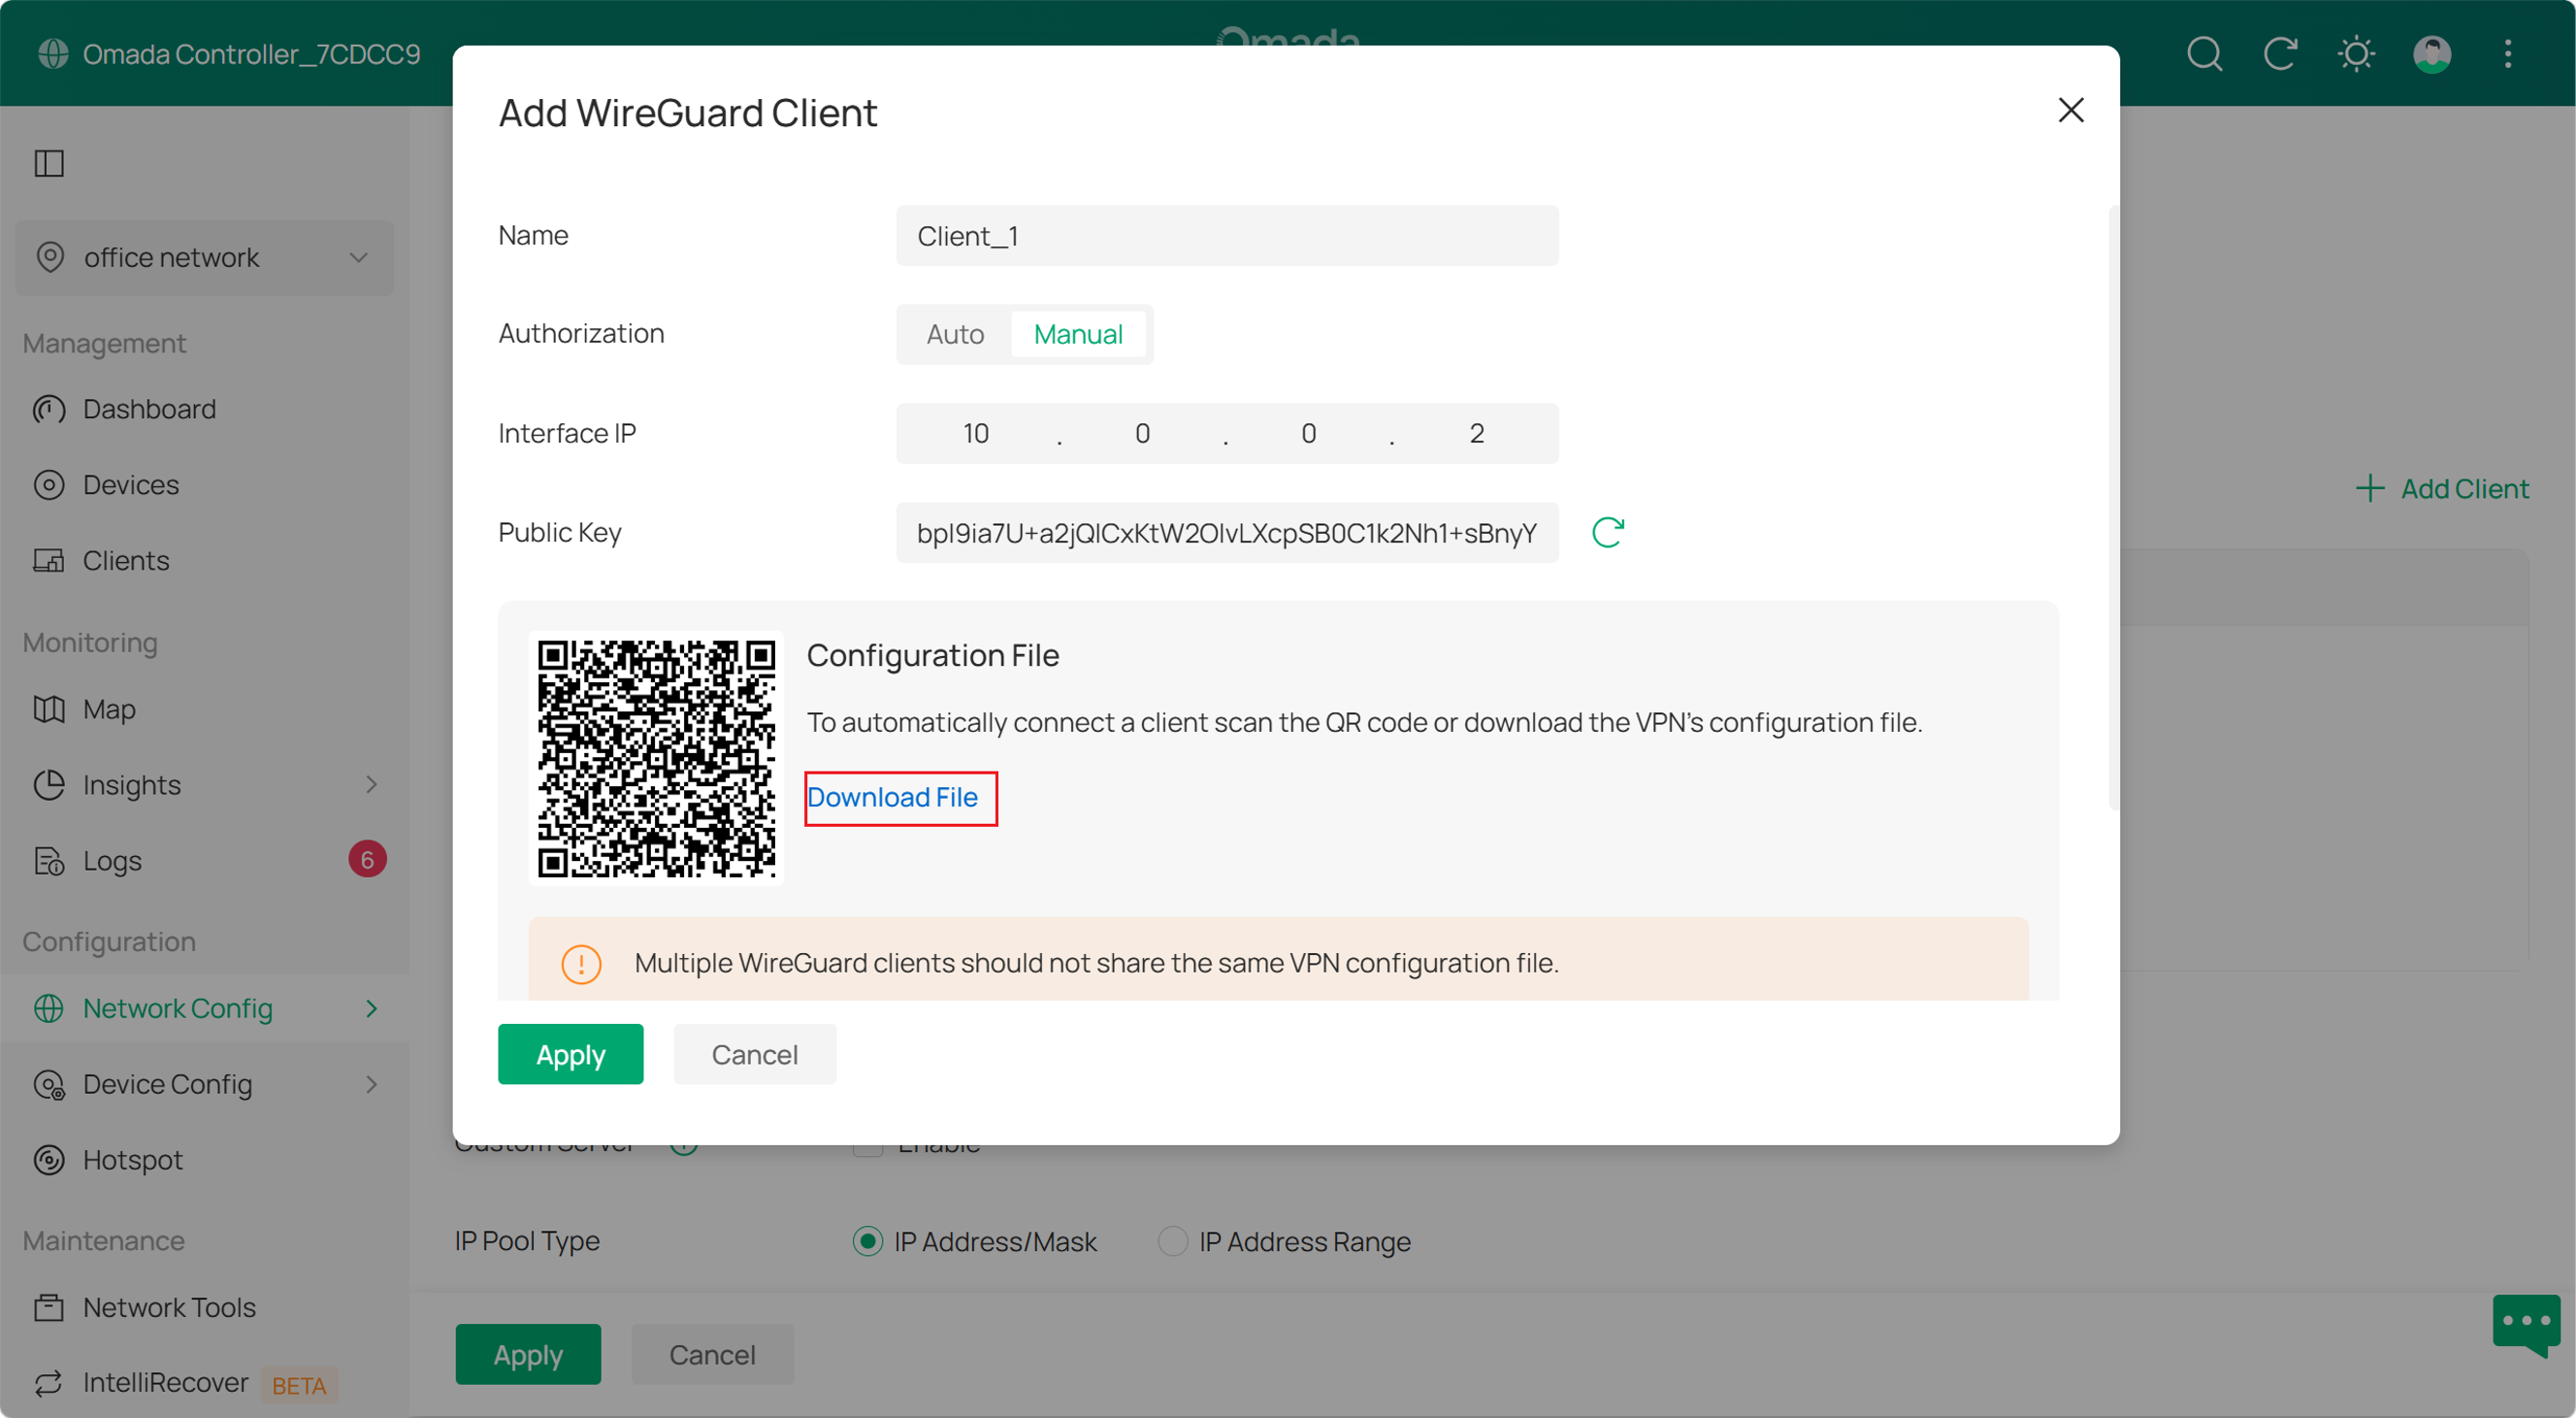
Task: Click the Device Config gear icon
Action: tap(49, 1084)
